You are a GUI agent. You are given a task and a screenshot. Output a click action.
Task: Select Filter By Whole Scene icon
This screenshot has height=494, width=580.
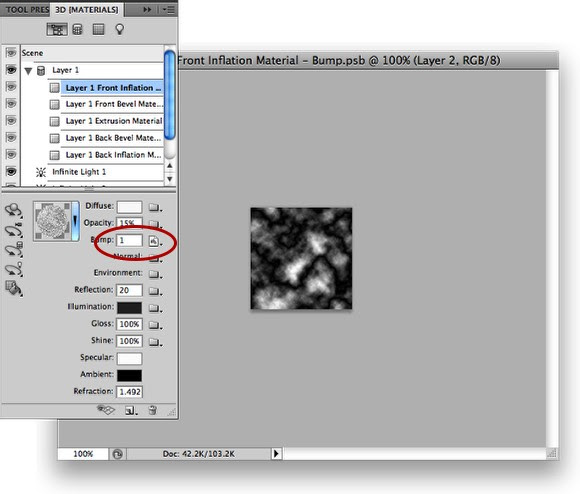57,30
